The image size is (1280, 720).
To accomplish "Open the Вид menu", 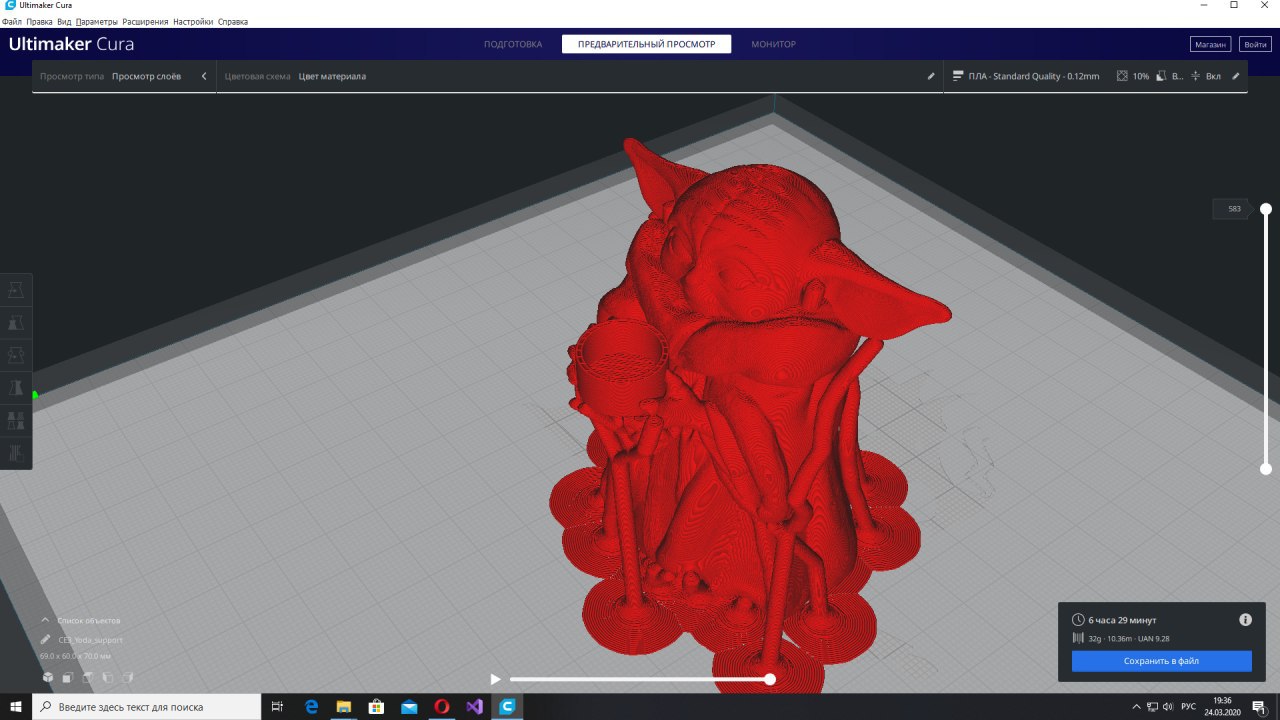I will click(64, 21).
